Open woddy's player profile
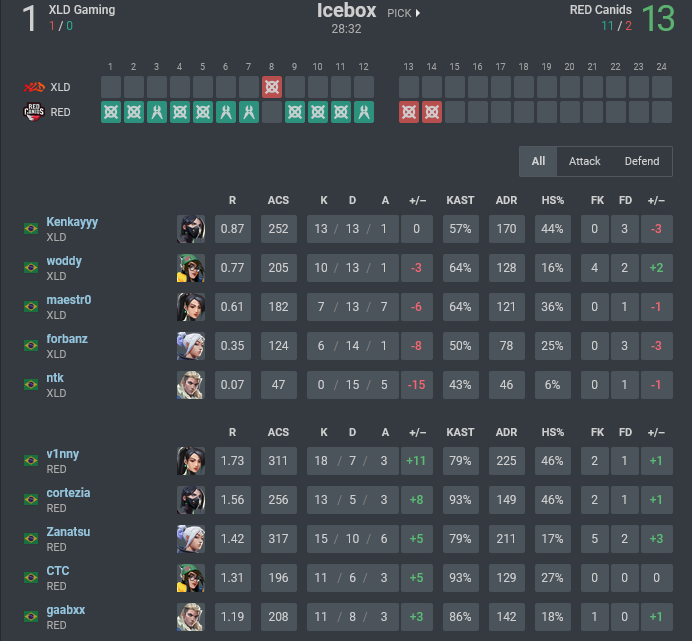Screen dimensions: 692x641 coord(64,260)
